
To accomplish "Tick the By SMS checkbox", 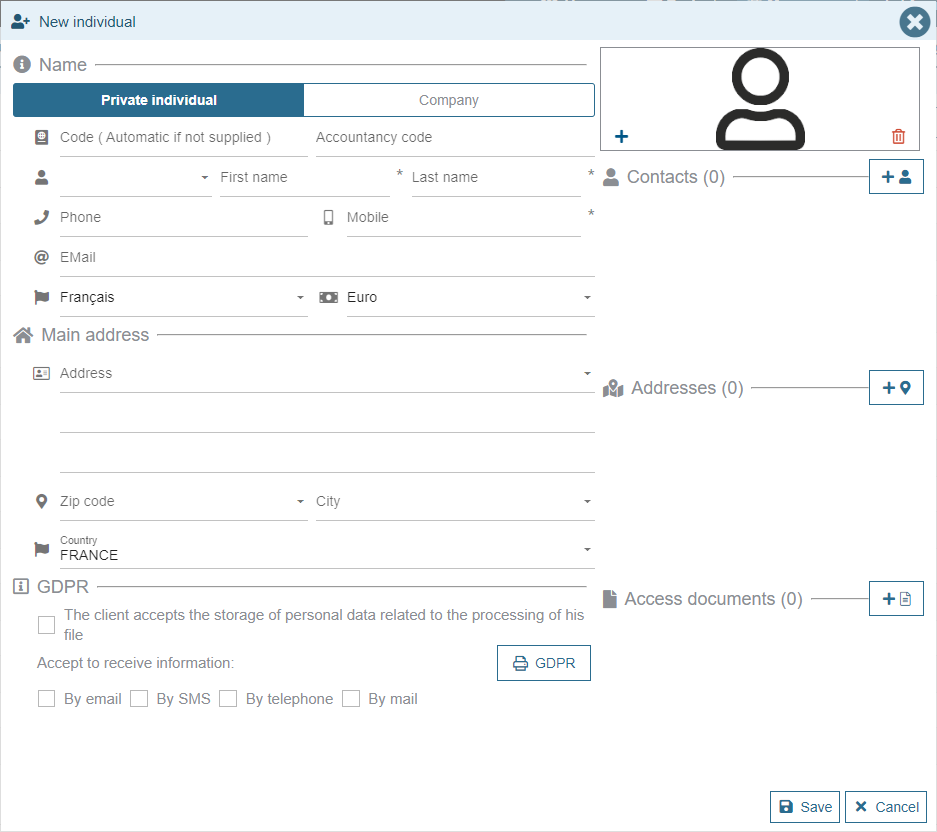I will 139,699.
